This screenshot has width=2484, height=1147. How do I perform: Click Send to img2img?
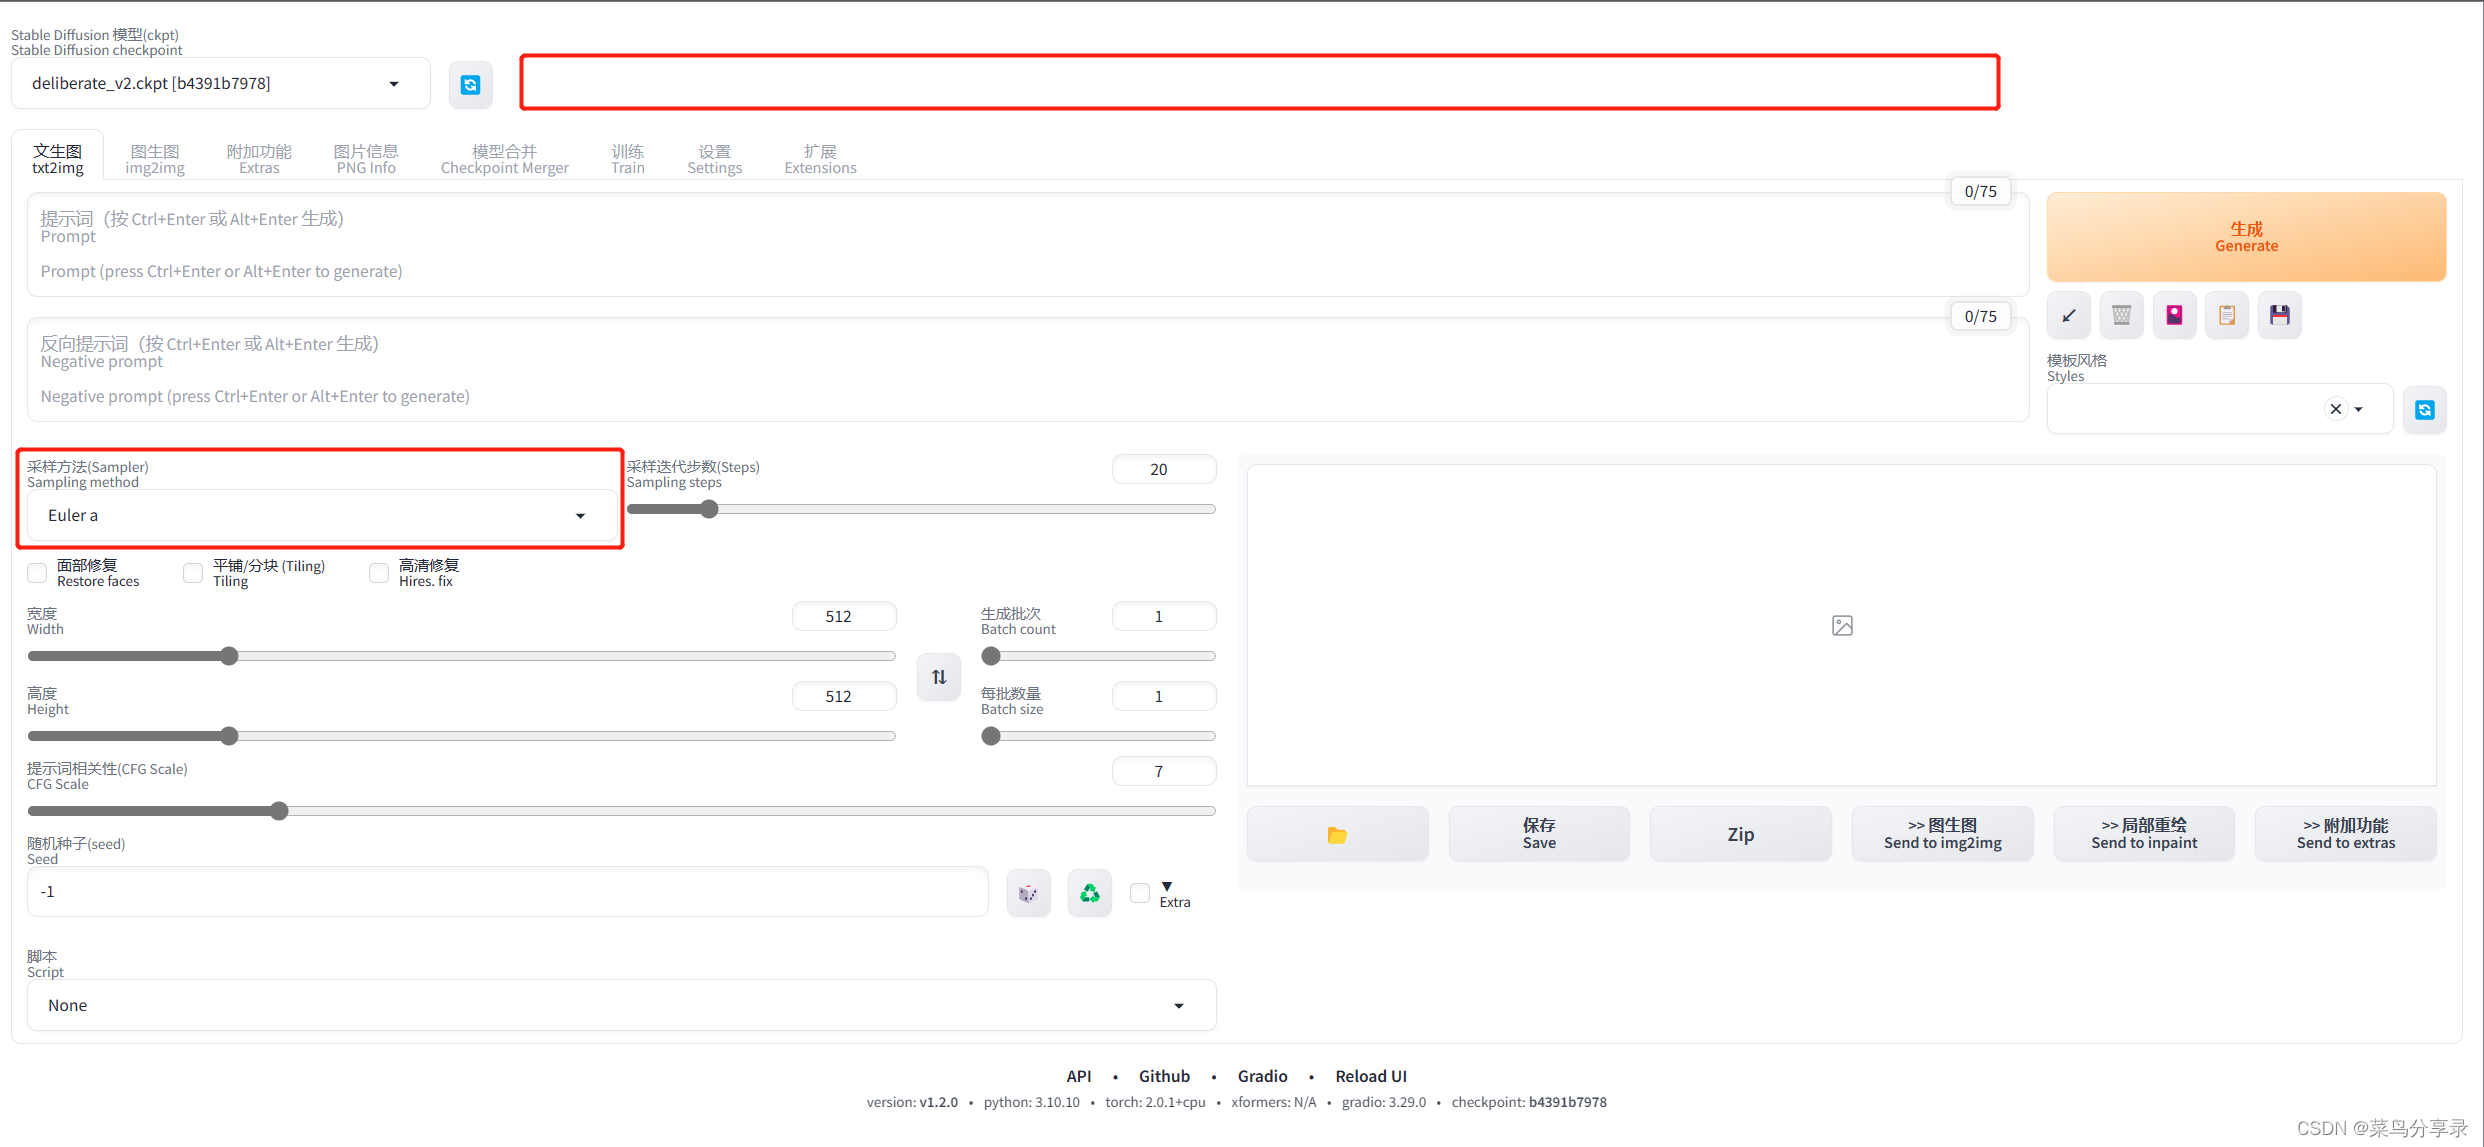click(x=1942, y=834)
